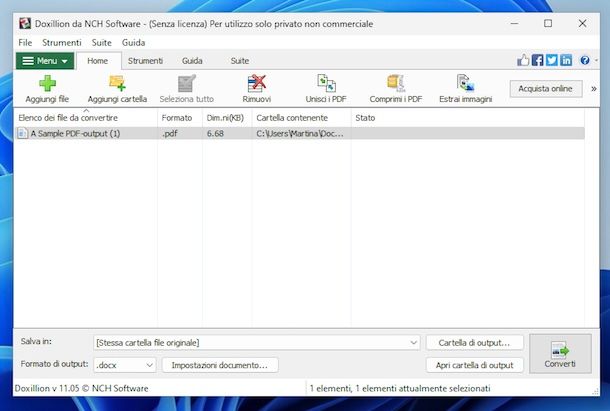Viewport: 610px width, 411px height.
Task: Minimize the Doxillion window
Action: (x=514, y=23)
